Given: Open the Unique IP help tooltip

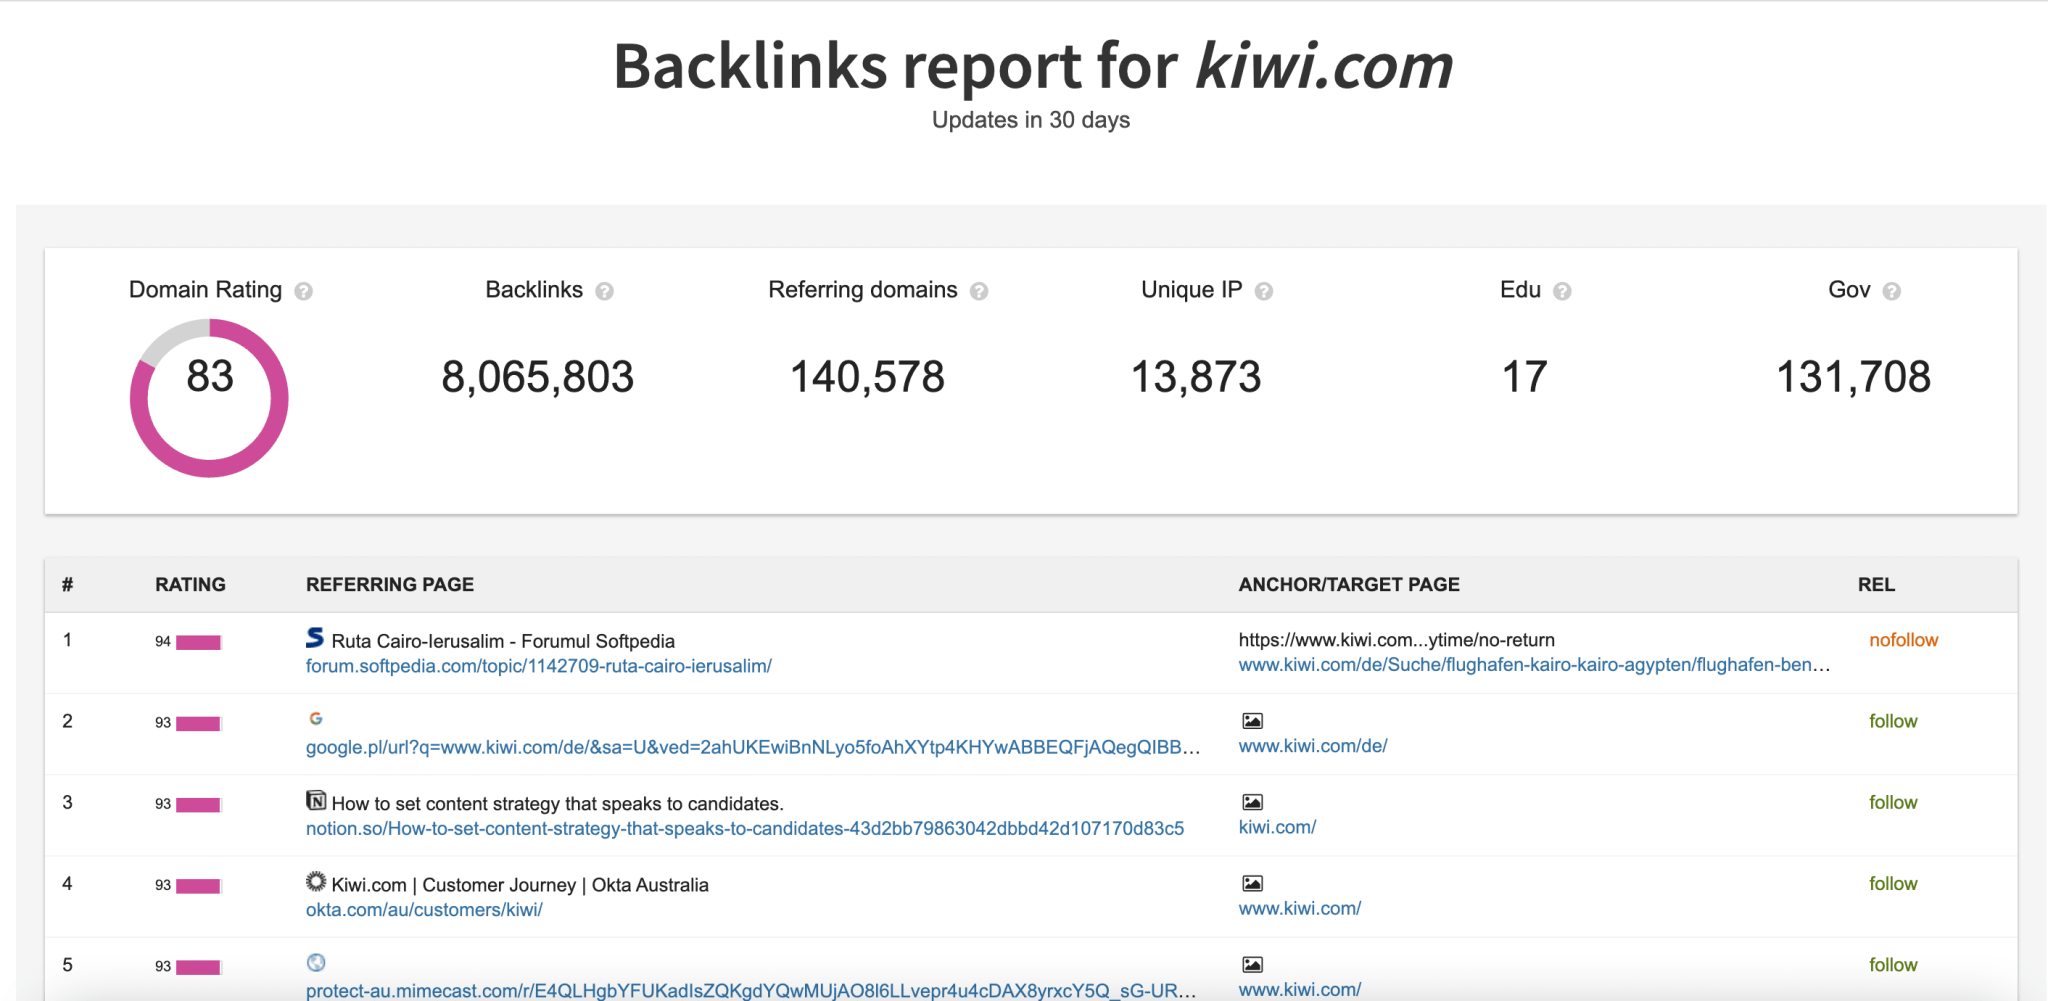Looking at the screenshot, I should pos(1264,290).
